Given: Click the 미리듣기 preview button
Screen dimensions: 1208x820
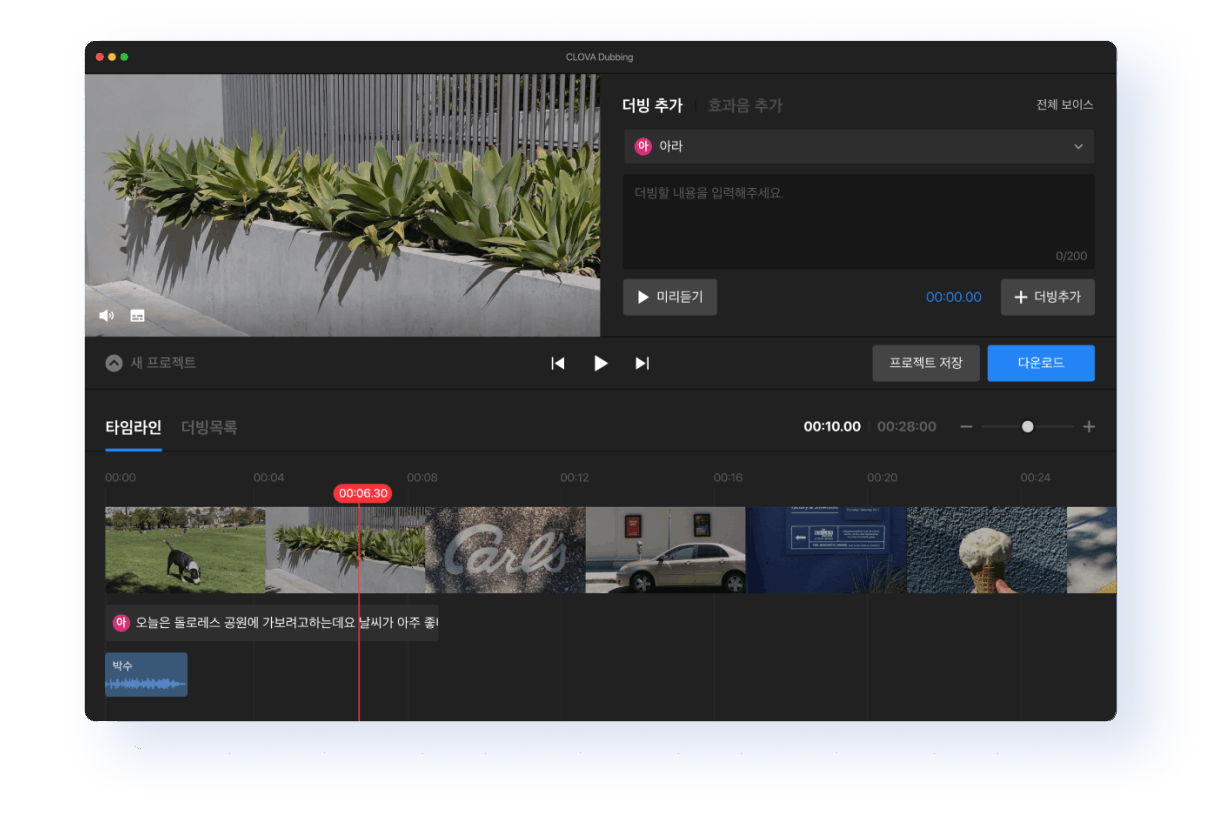Looking at the screenshot, I should click(x=669, y=297).
